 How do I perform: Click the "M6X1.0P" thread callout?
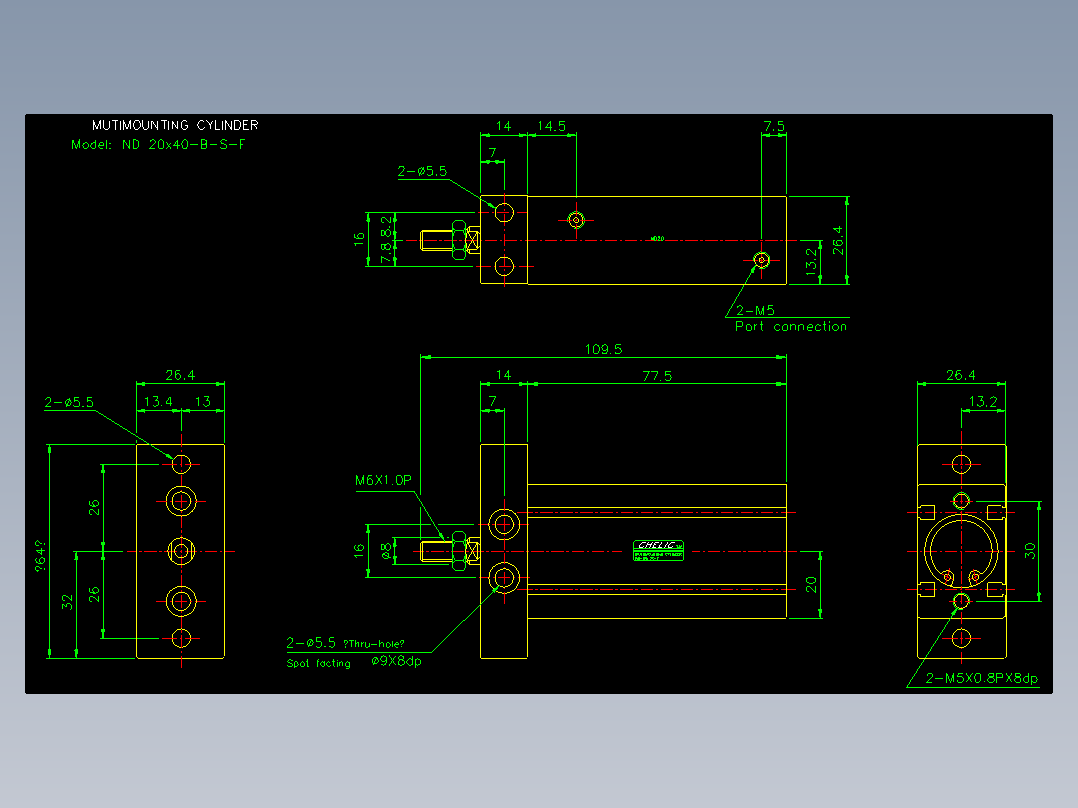tap(383, 480)
